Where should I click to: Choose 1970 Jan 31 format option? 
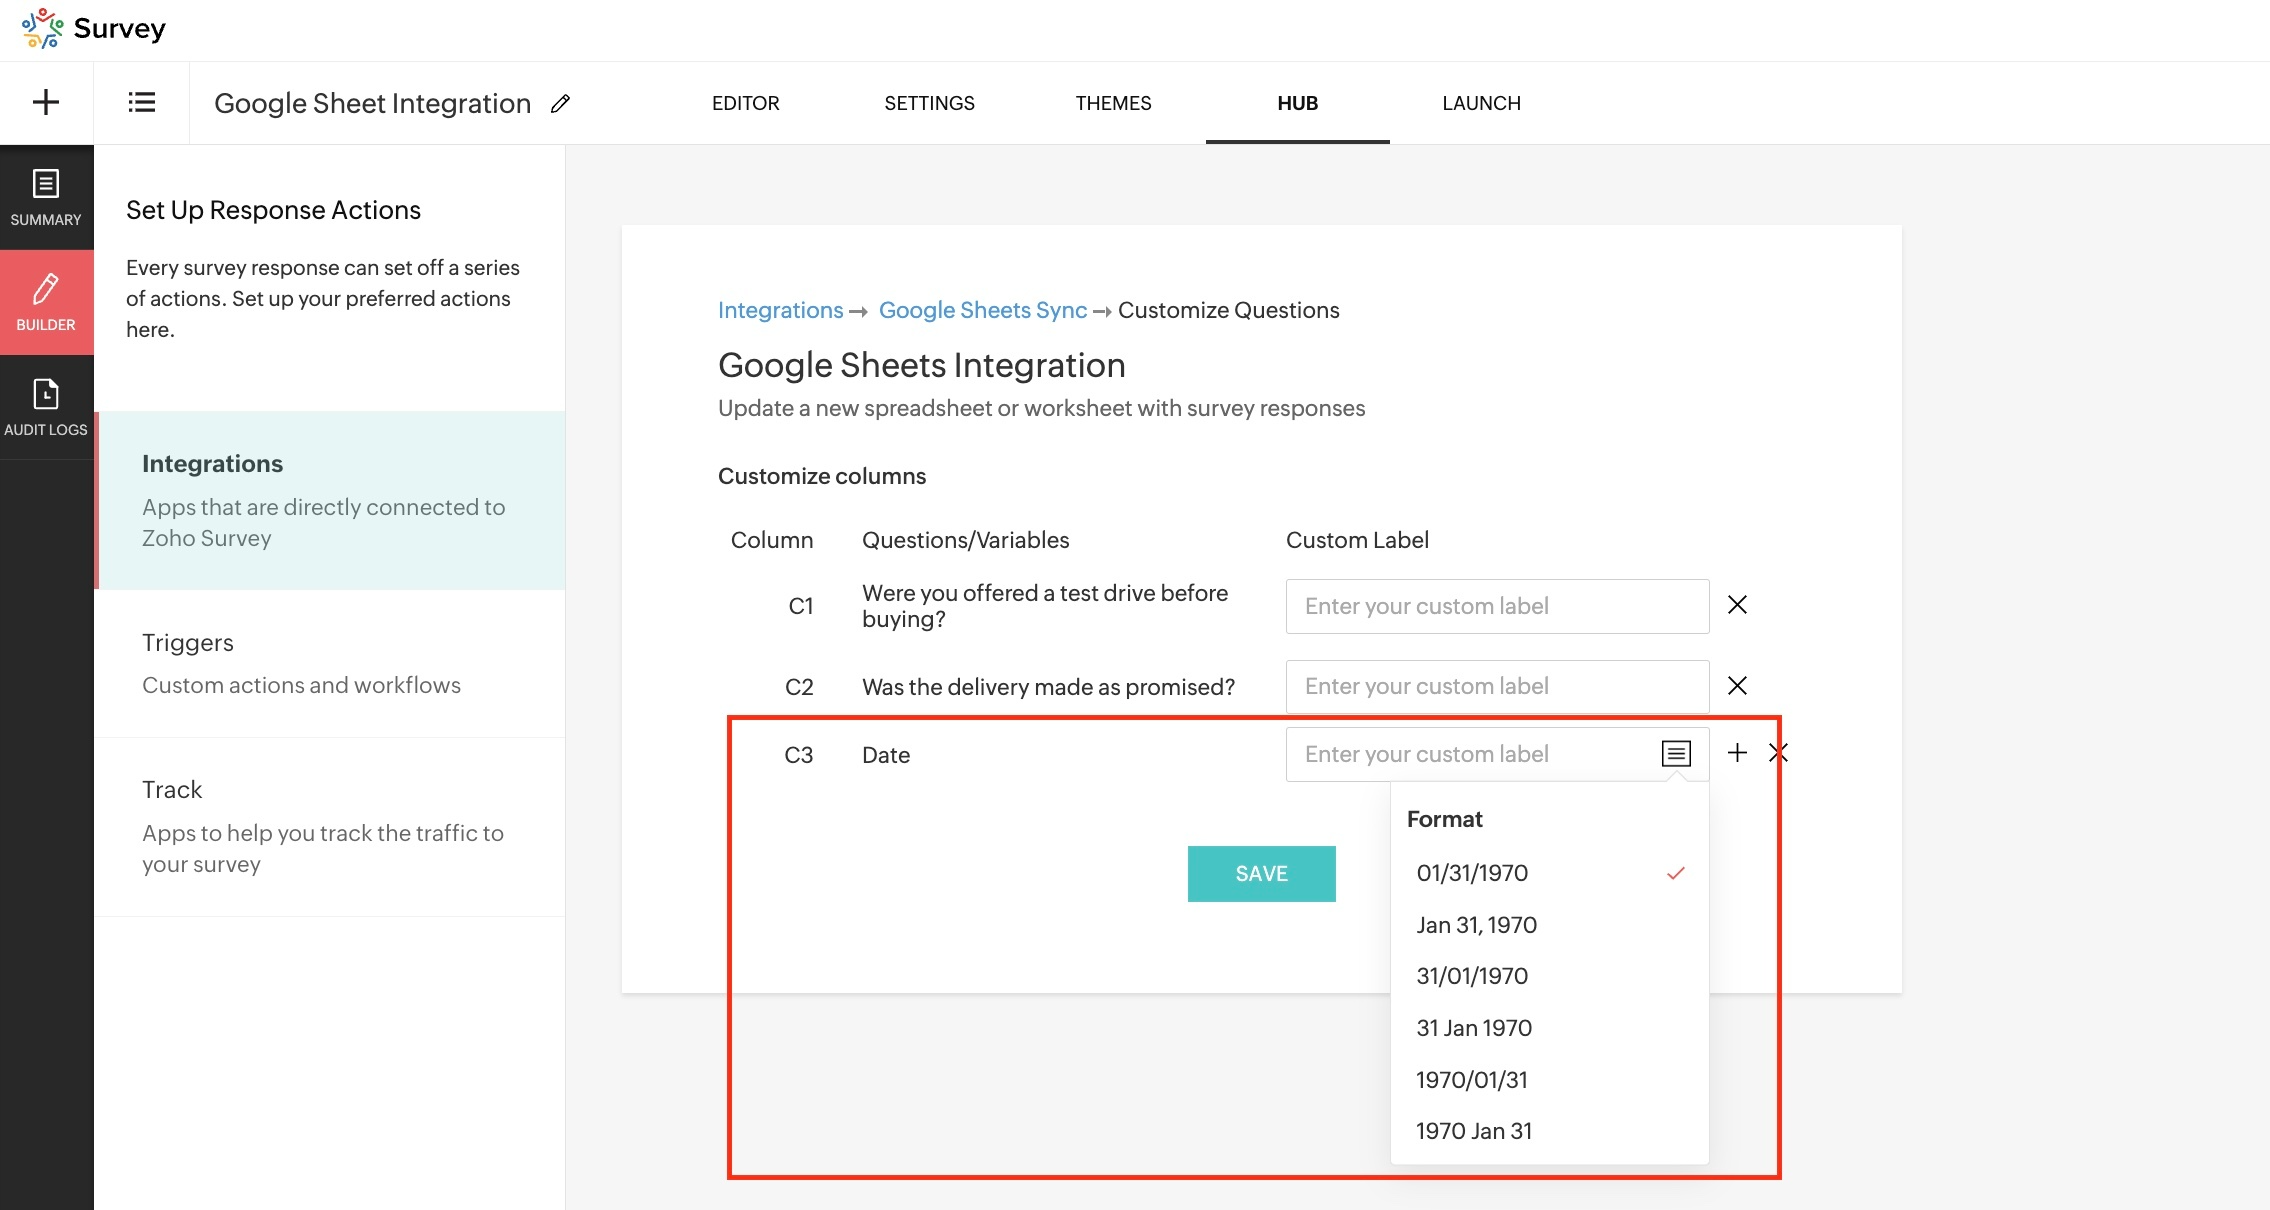click(x=1474, y=1131)
